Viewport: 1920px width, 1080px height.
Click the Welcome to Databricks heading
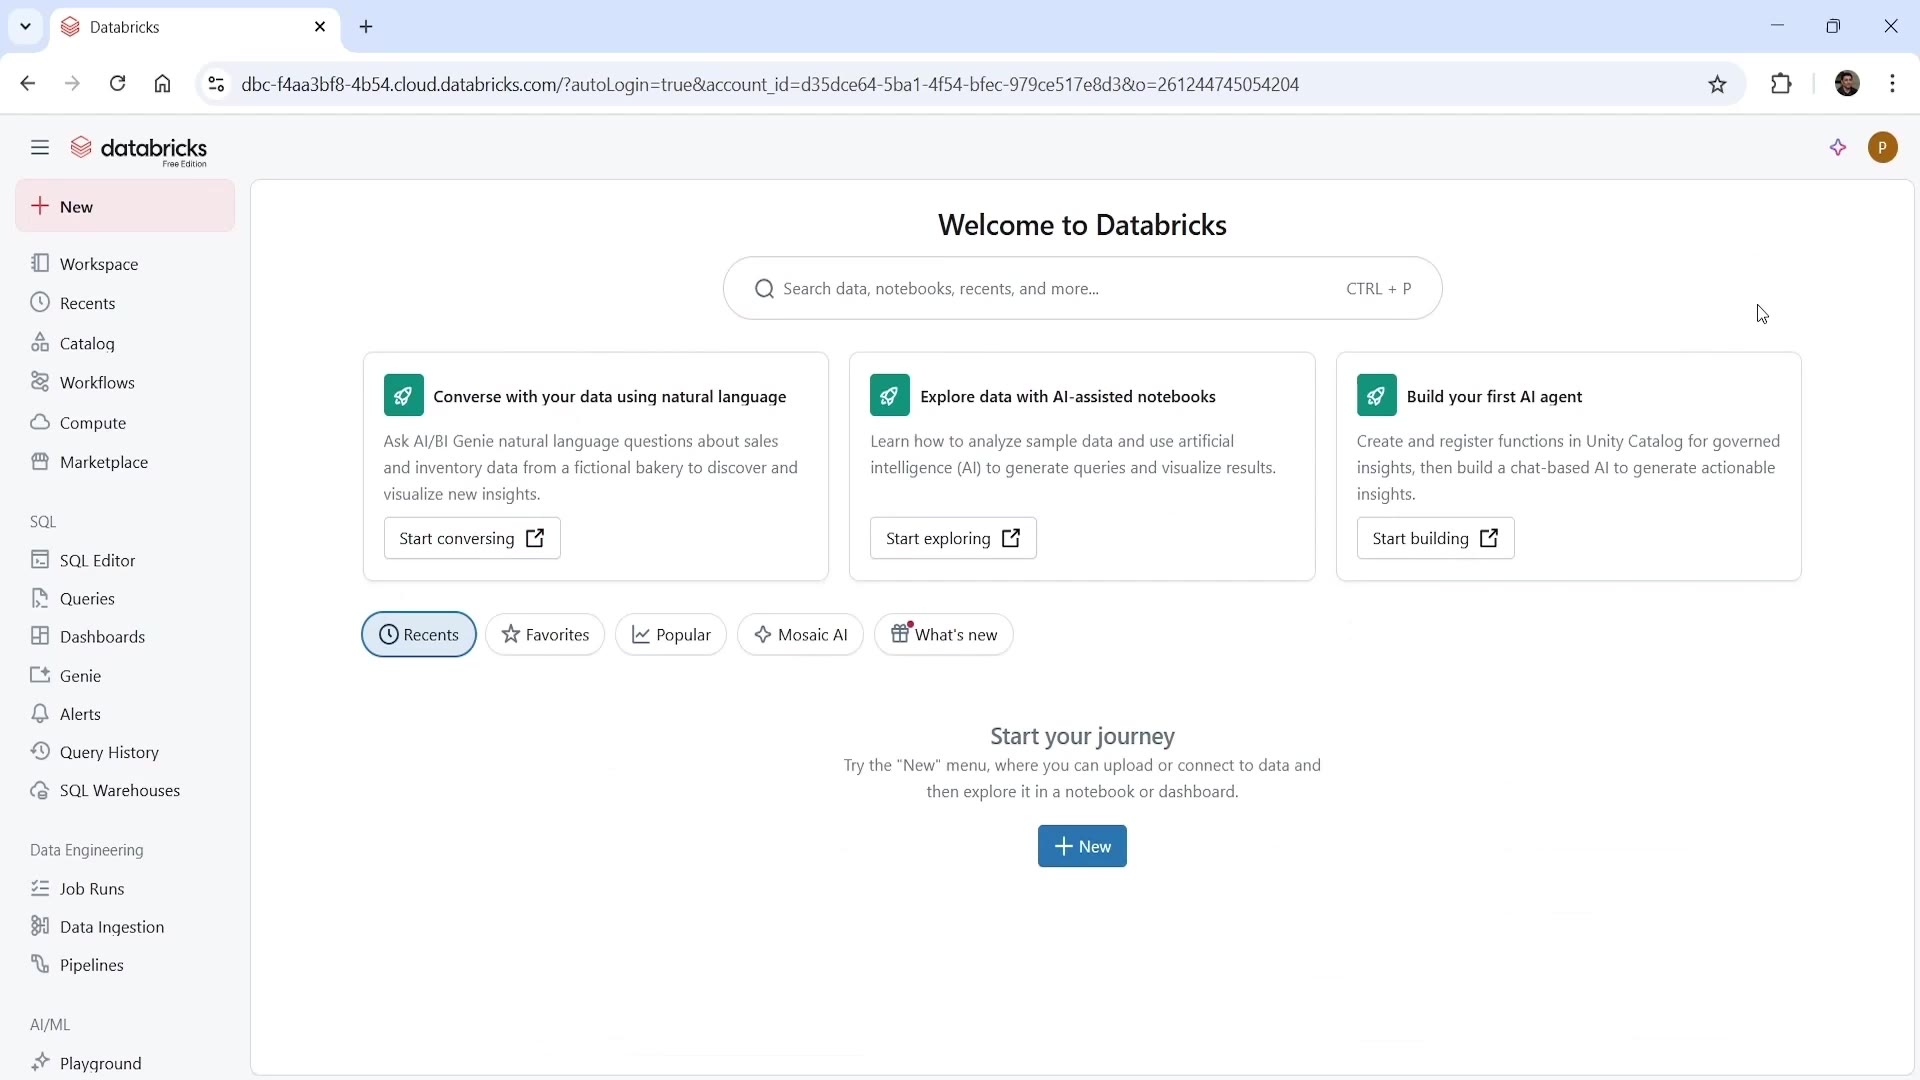(x=1082, y=225)
